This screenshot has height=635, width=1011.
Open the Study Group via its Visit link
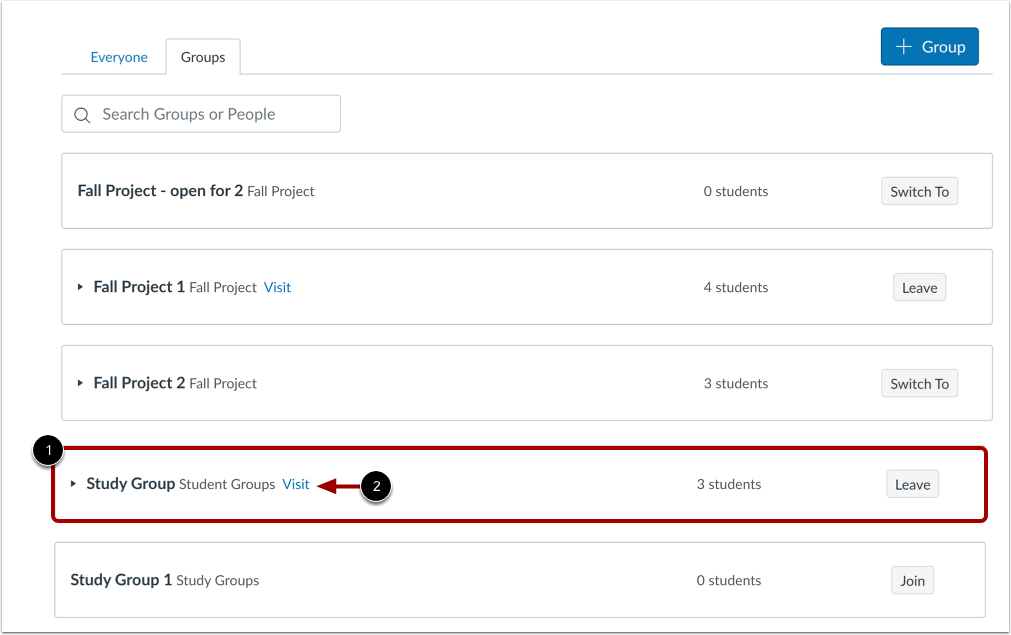click(x=295, y=484)
